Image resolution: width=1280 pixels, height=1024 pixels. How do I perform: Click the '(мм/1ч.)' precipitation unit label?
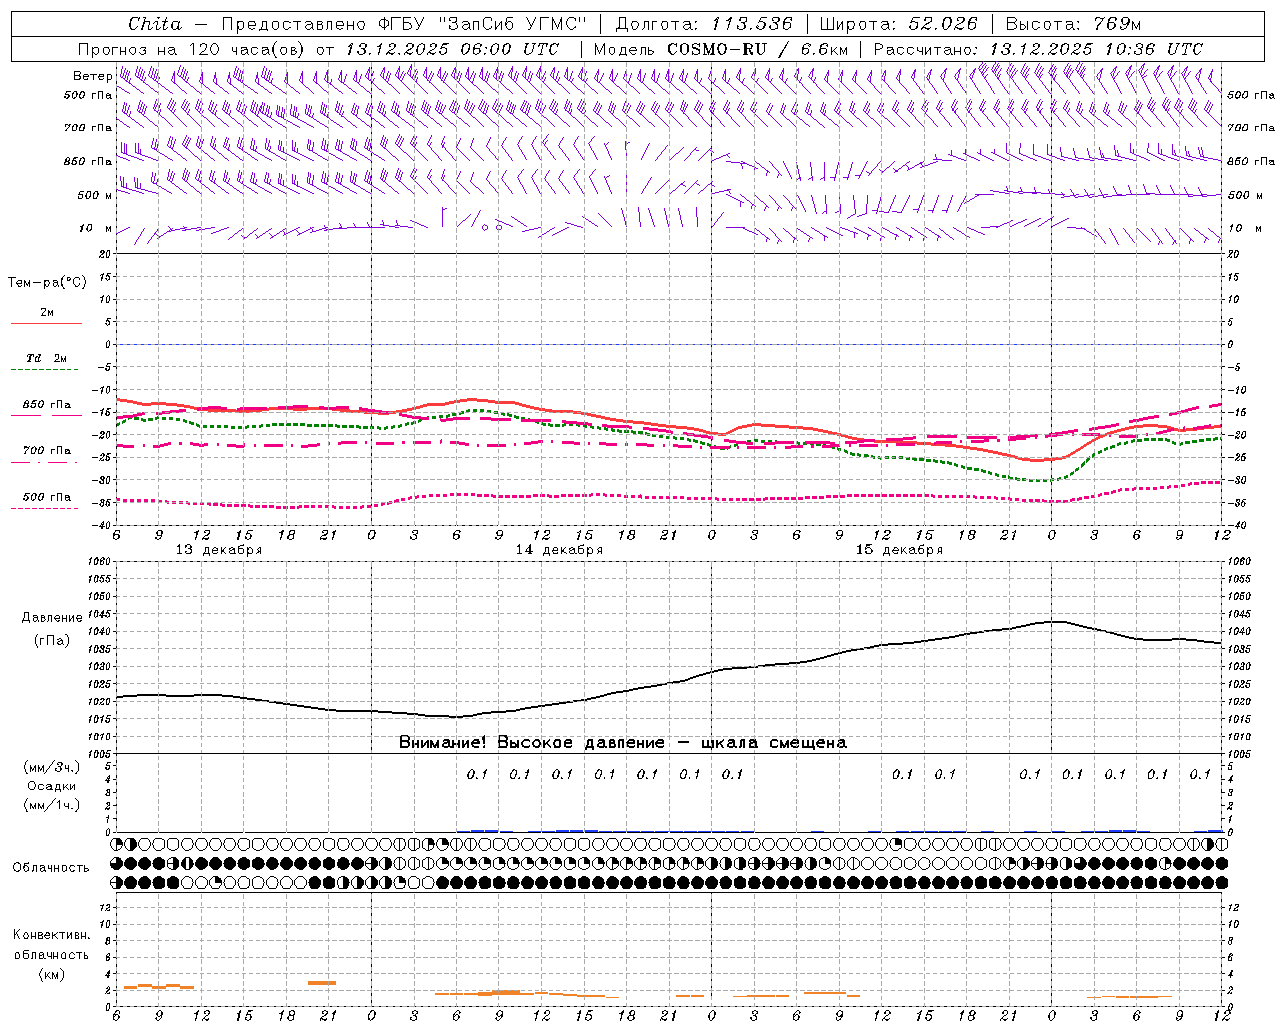(52, 805)
